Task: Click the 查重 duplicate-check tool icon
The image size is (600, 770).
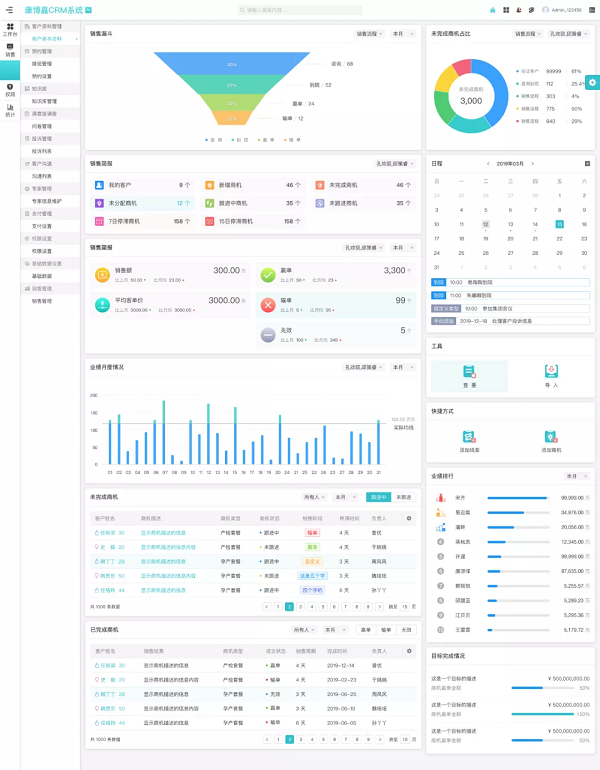Action: point(469,374)
